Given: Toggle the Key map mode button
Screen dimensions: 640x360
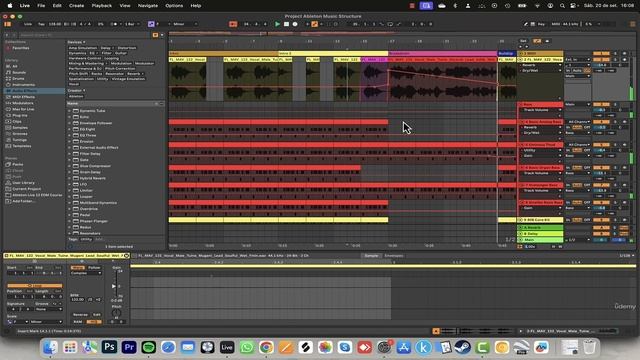Looking at the screenshot, I should (x=541, y=24).
